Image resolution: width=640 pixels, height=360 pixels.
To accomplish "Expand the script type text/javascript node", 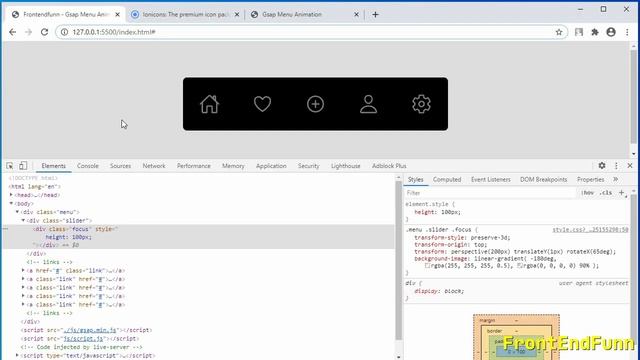I will click(x=18, y=356).
